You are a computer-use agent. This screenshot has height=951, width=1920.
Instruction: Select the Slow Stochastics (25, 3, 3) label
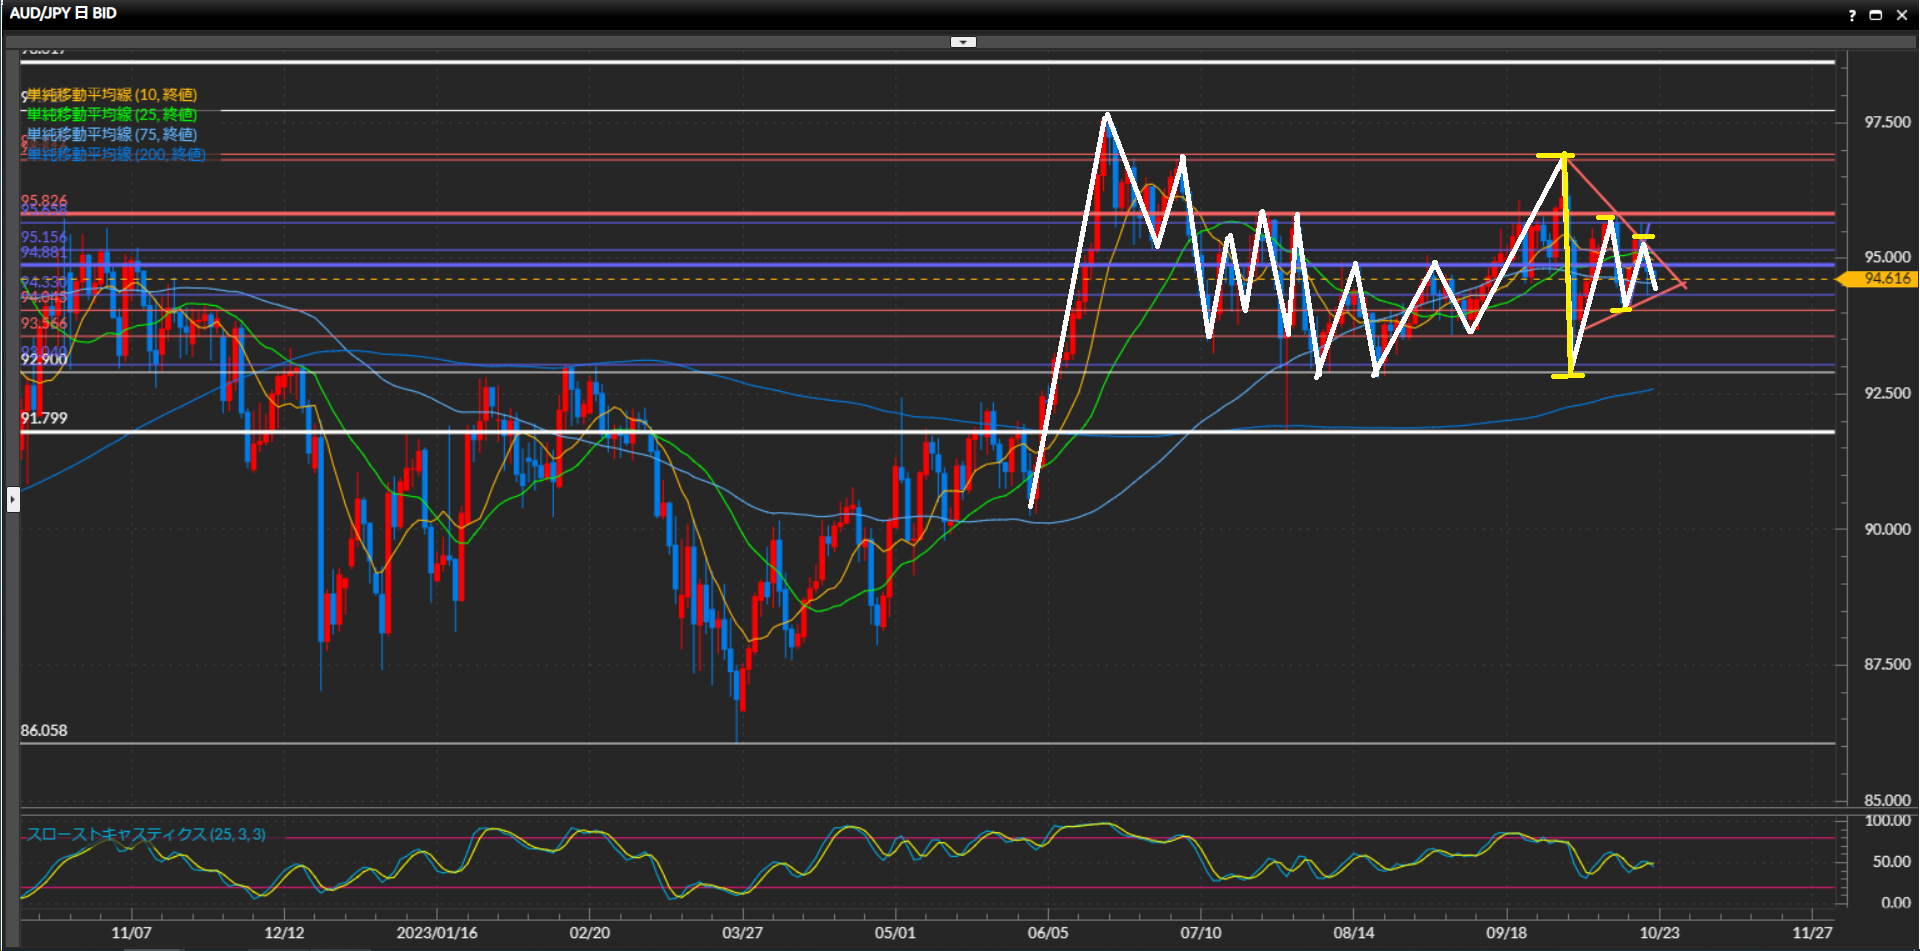click(x=146, y=834)
